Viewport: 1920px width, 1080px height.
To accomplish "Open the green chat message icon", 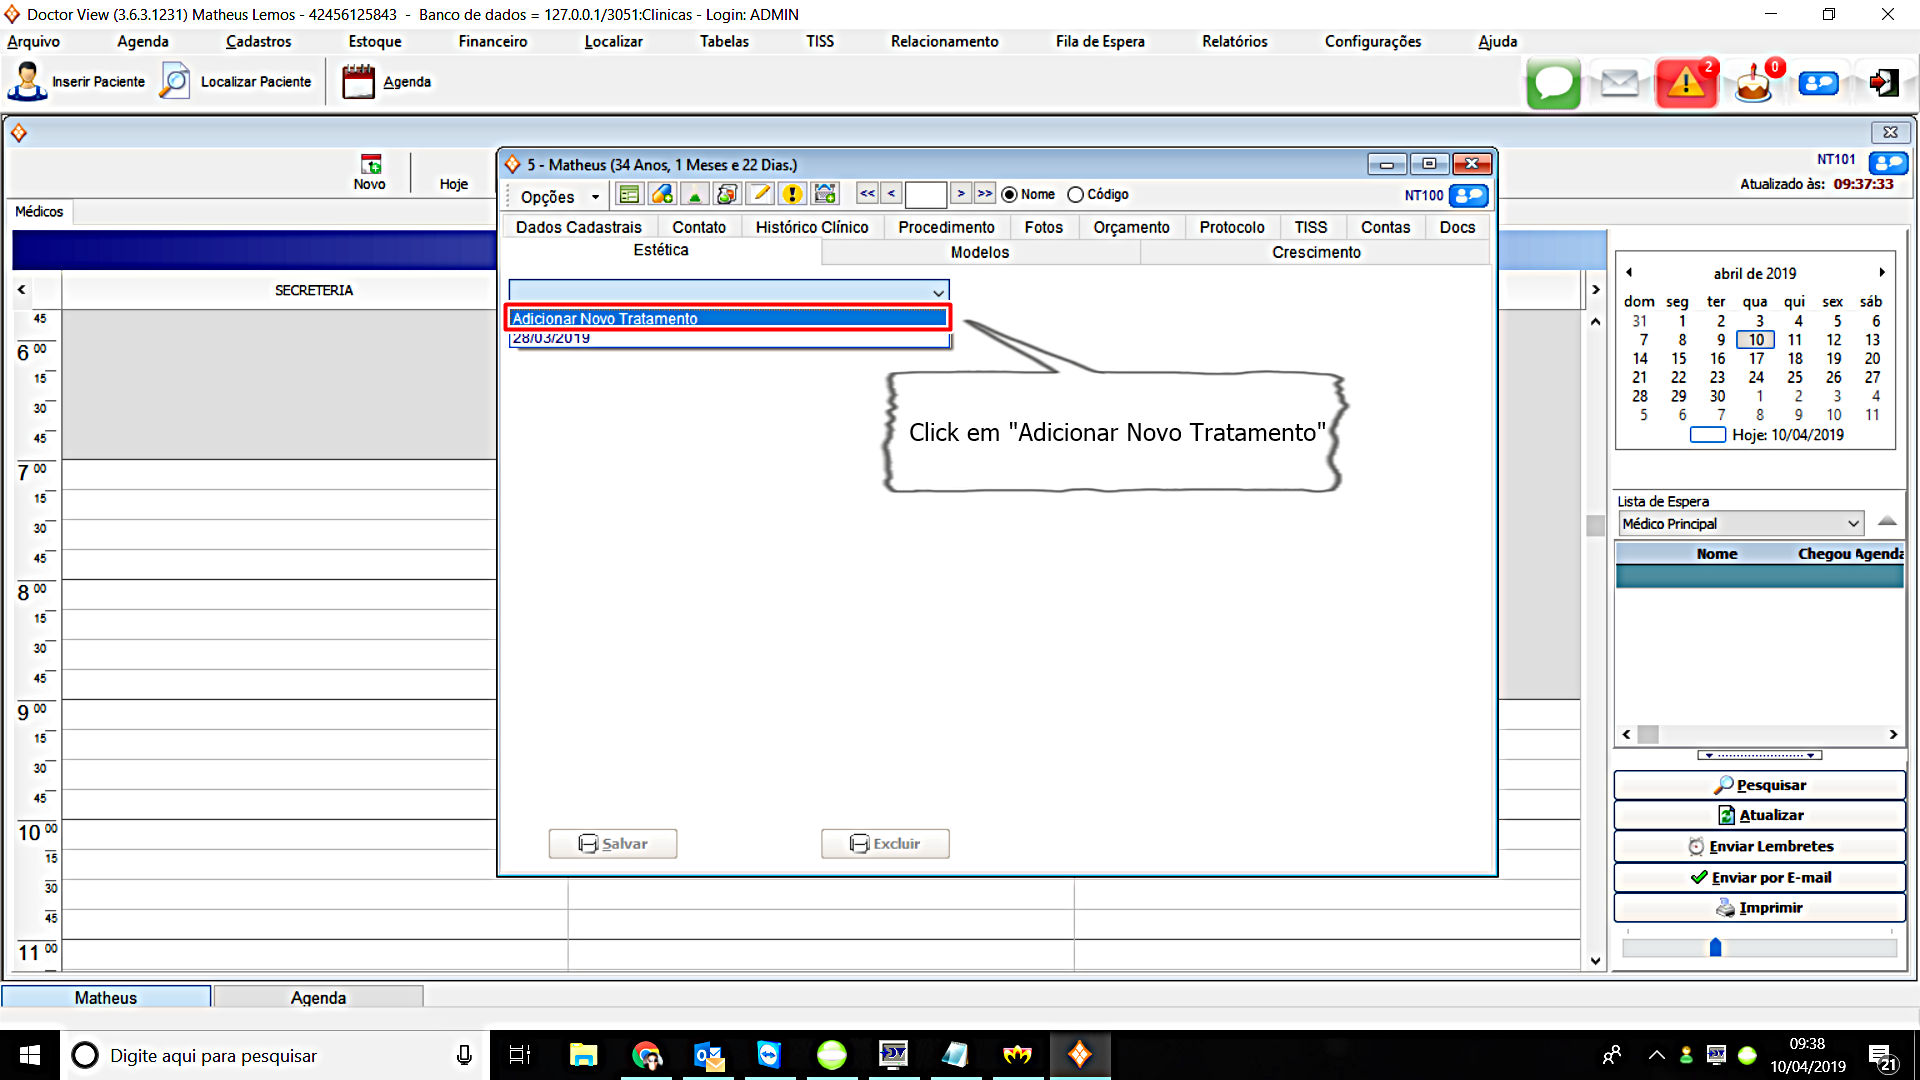I will [1553, 83].
